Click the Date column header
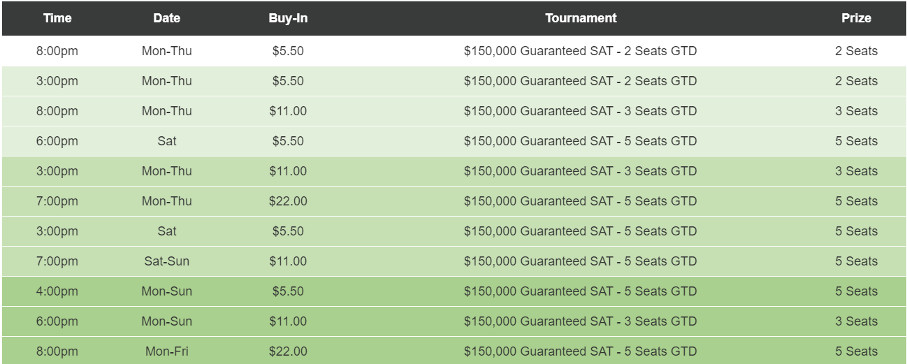907x364 pixels. pyautogui.click(x=167, y=18)
